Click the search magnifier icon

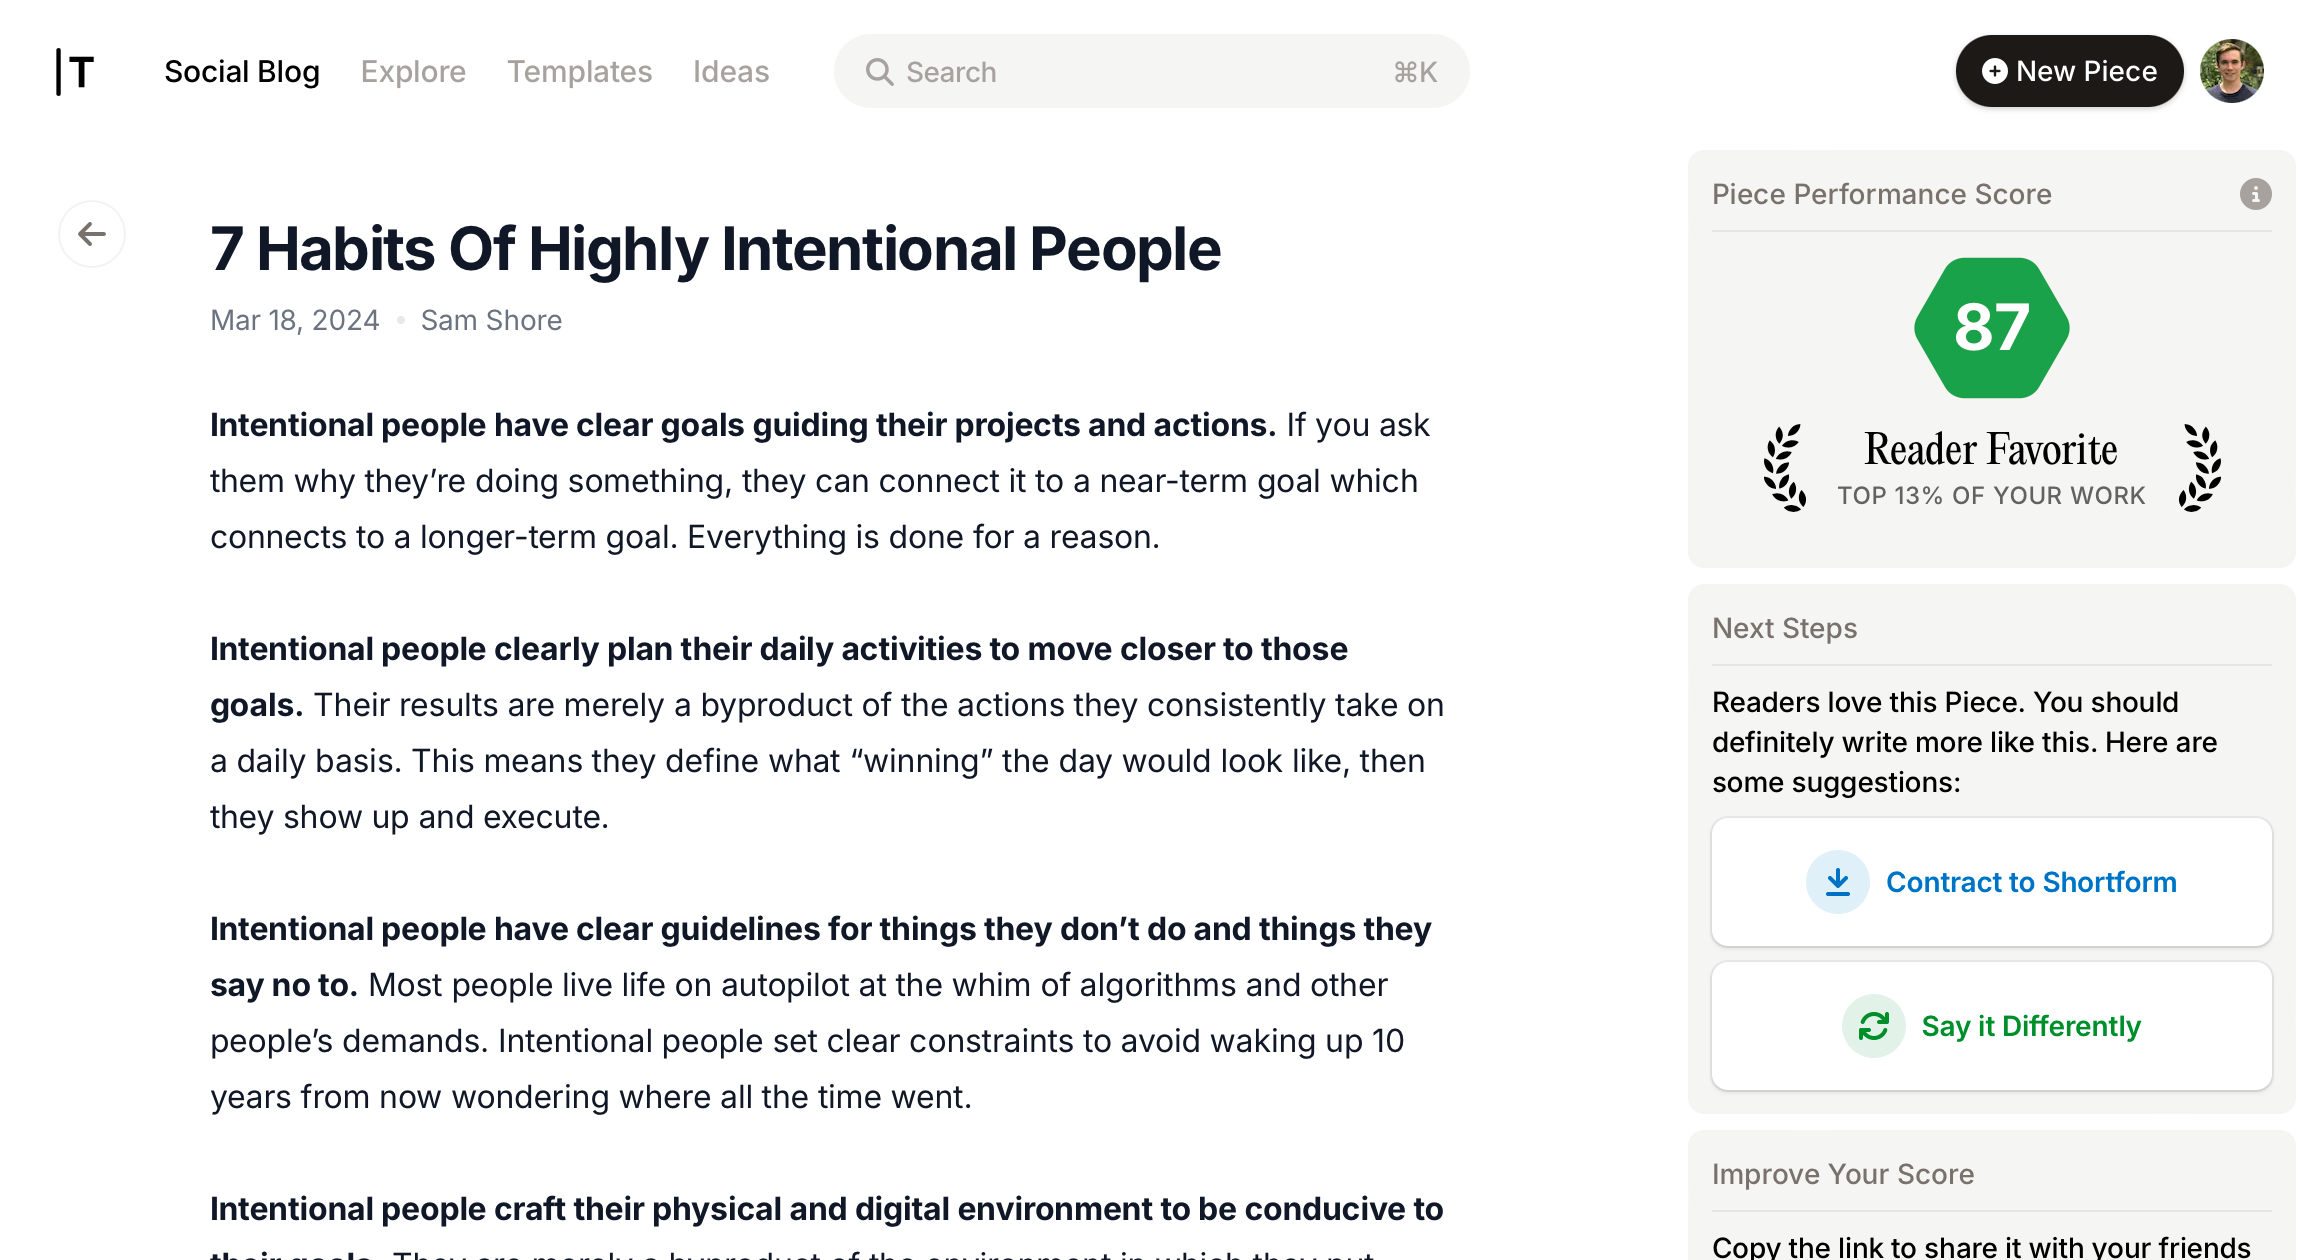click(879, 70)
